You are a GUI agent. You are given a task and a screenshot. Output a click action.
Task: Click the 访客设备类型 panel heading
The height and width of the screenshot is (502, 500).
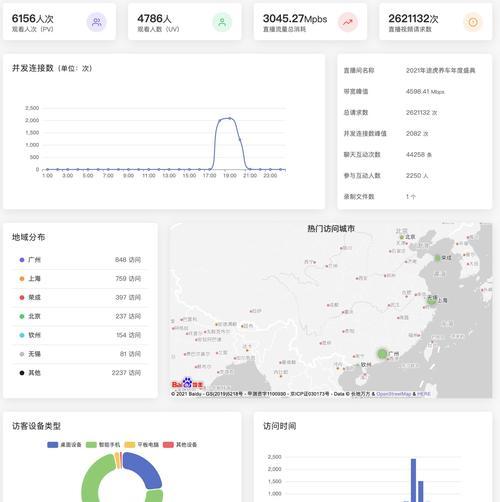(x=36, y=426)
